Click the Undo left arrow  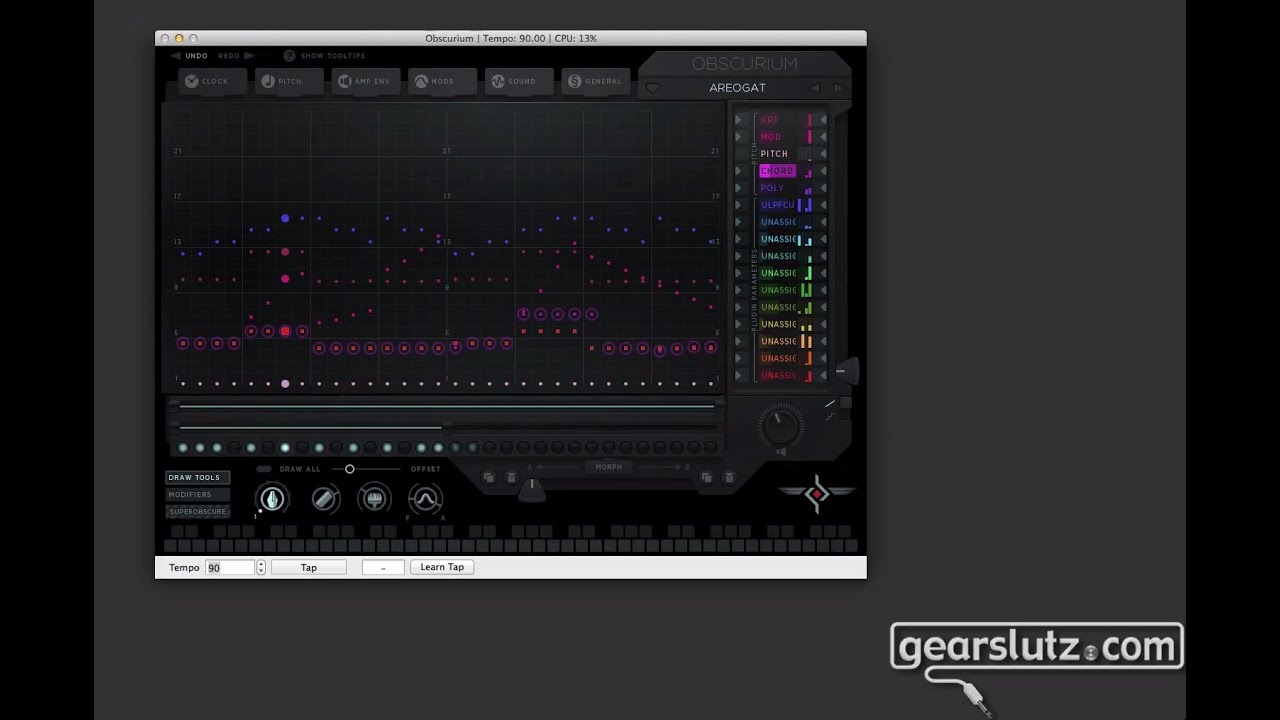[x=176, y=56]
